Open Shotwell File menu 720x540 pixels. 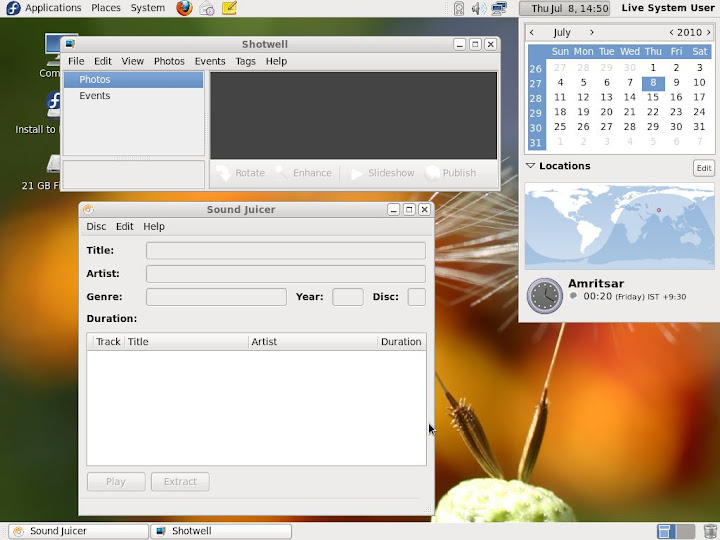click(x=76, y=61)
